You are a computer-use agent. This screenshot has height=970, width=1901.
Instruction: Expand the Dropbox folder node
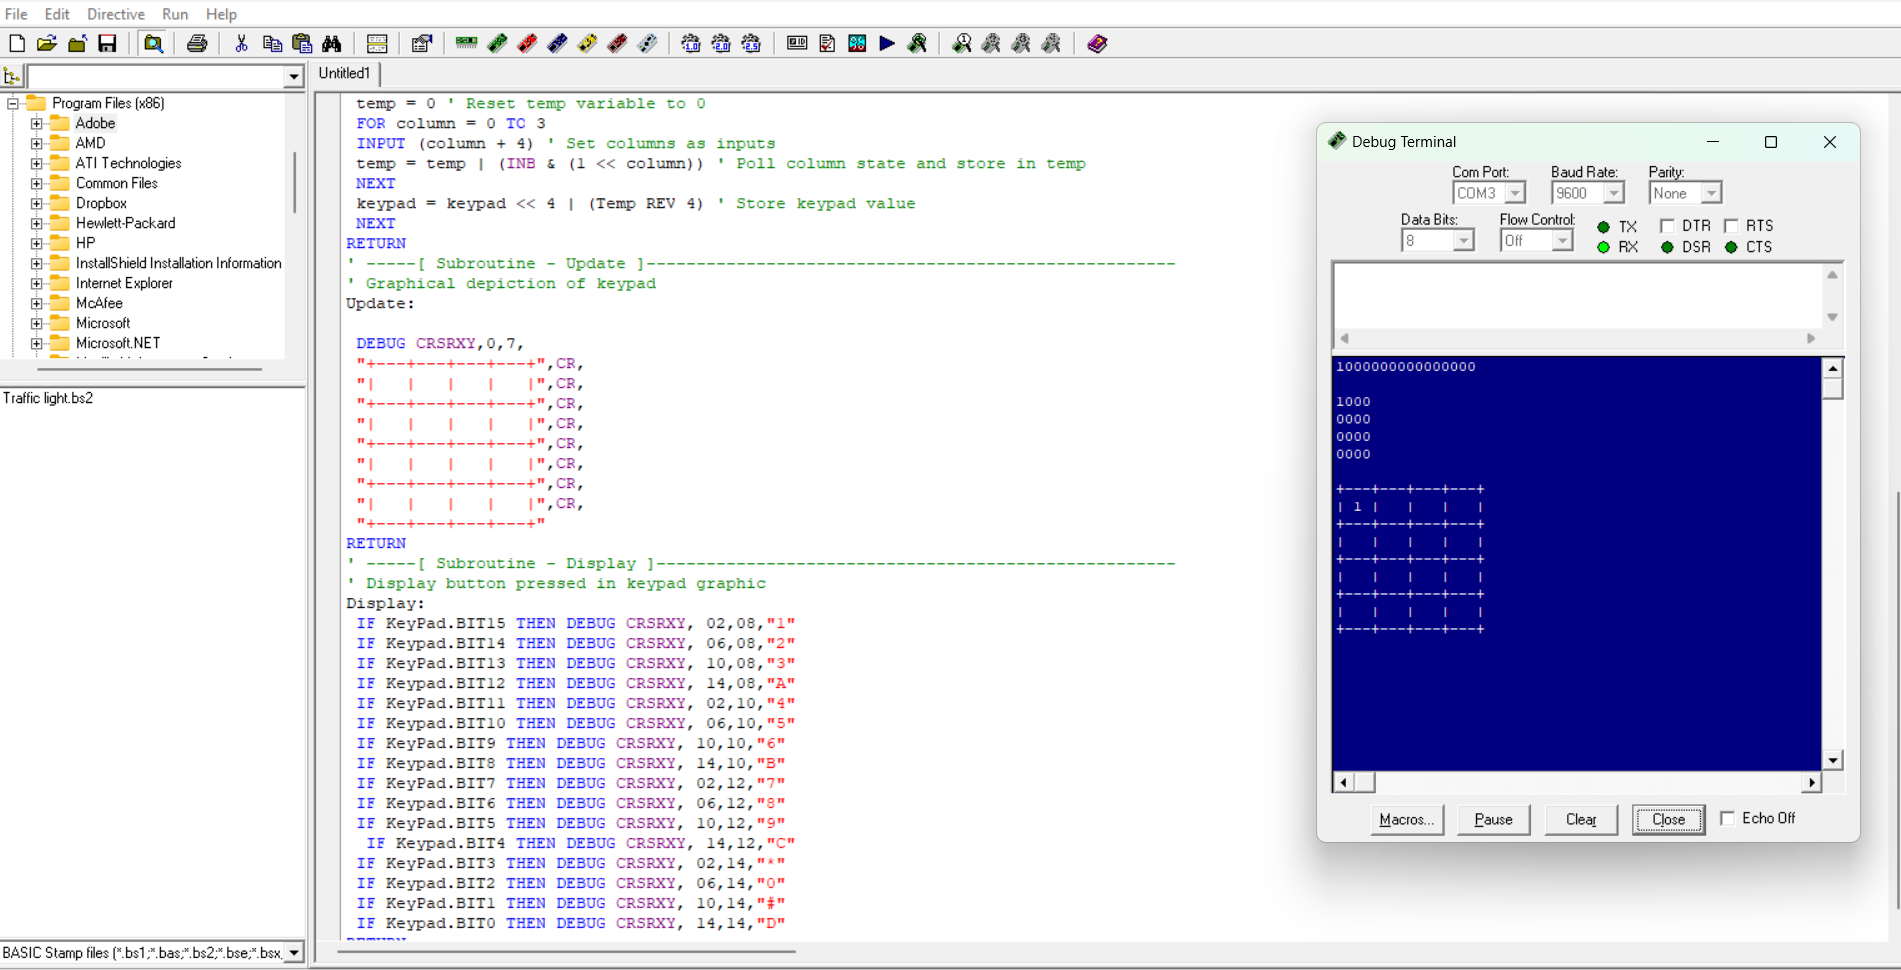tap(36, 203)
